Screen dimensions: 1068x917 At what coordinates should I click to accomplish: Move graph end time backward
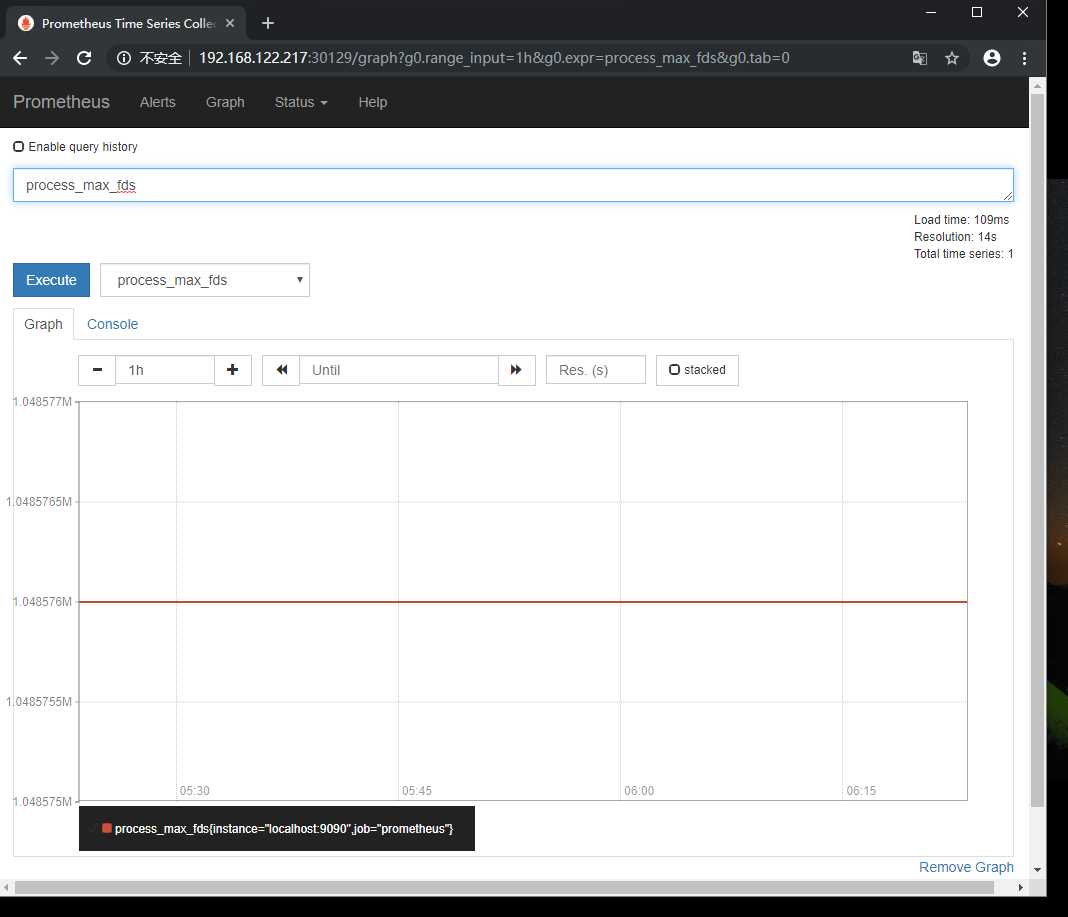[281, 370]
